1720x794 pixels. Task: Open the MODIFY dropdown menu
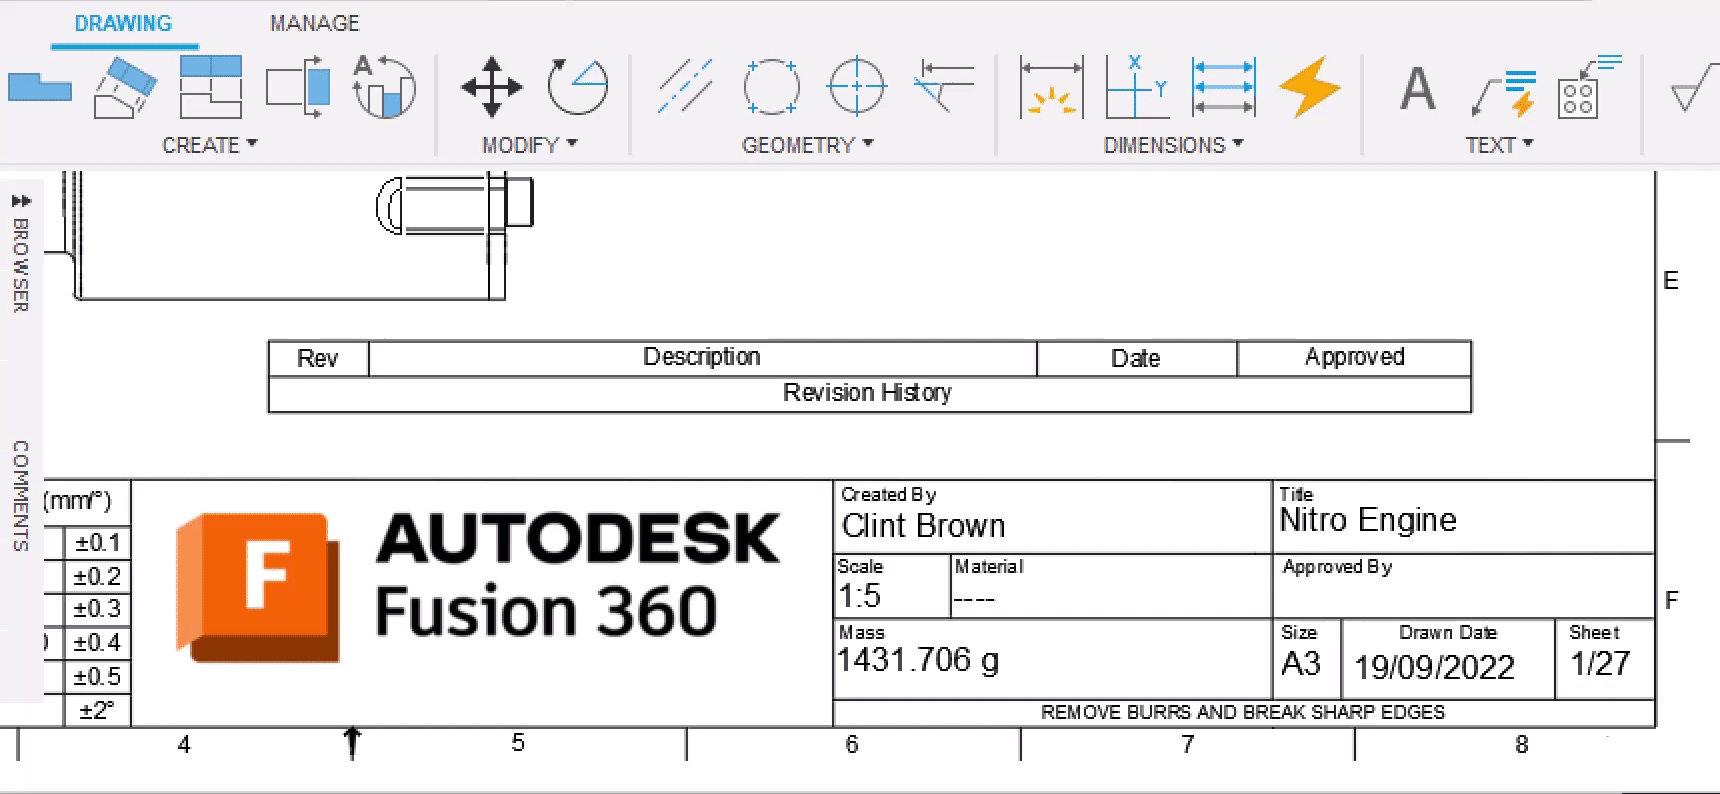tap(530, 145)
